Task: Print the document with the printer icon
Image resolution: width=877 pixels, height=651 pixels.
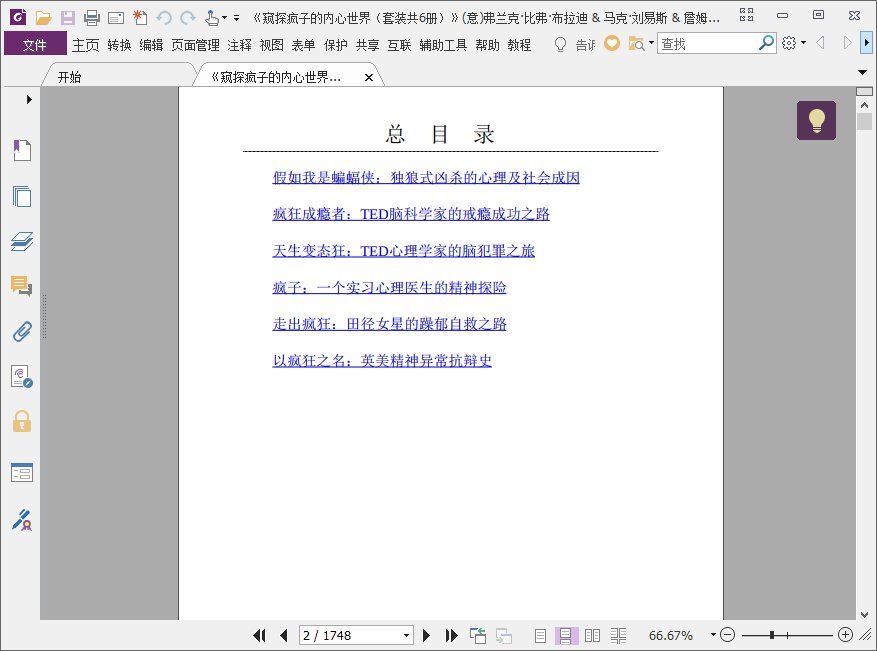Action: pyautogui.click(x=92, y=18)
